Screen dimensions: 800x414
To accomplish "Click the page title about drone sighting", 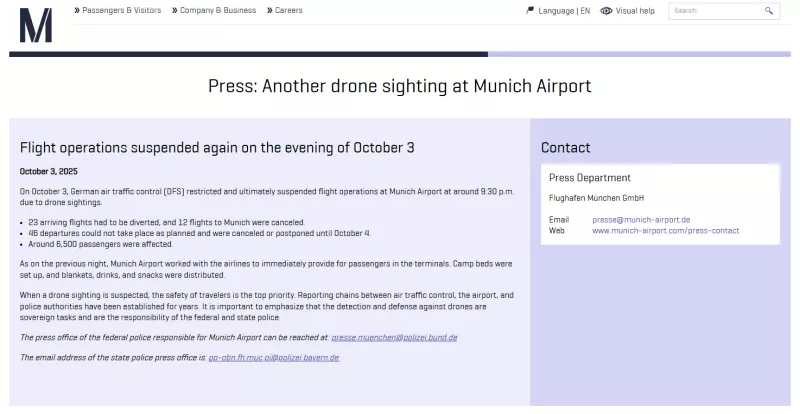I will click(x=399, y=86).
